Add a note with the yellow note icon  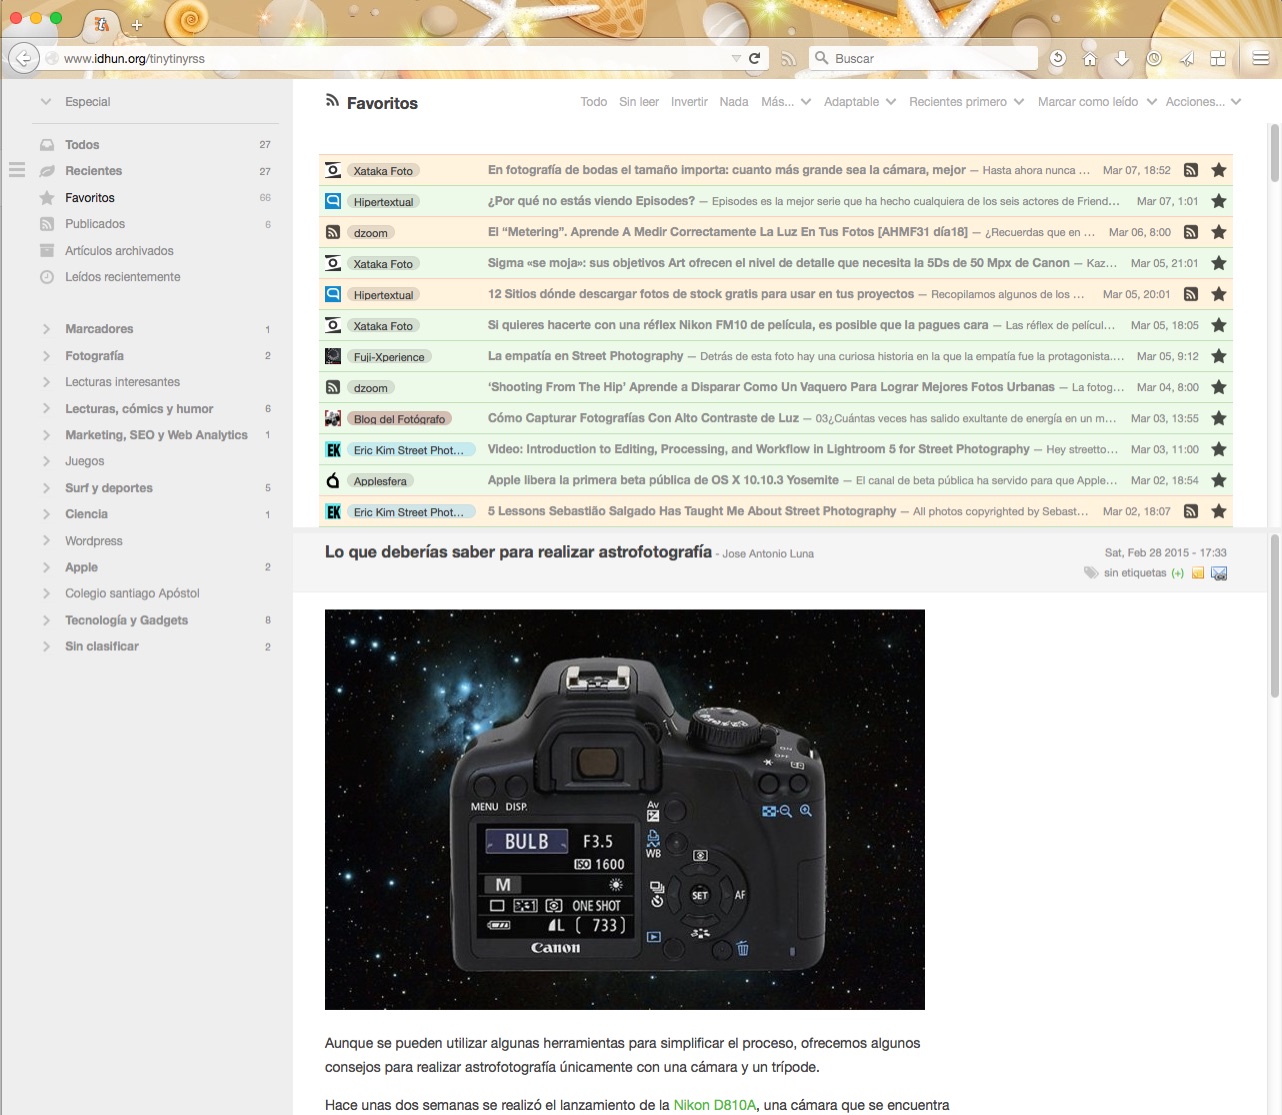[1198, 573]
